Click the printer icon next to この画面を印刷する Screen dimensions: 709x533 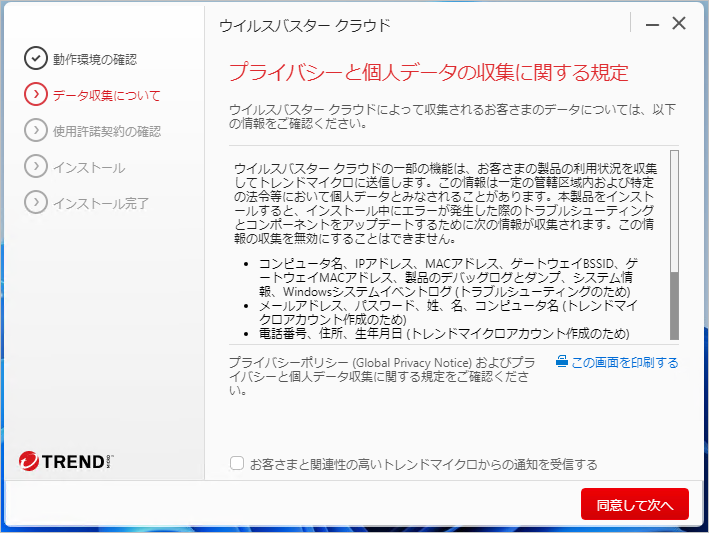(562, 362)
